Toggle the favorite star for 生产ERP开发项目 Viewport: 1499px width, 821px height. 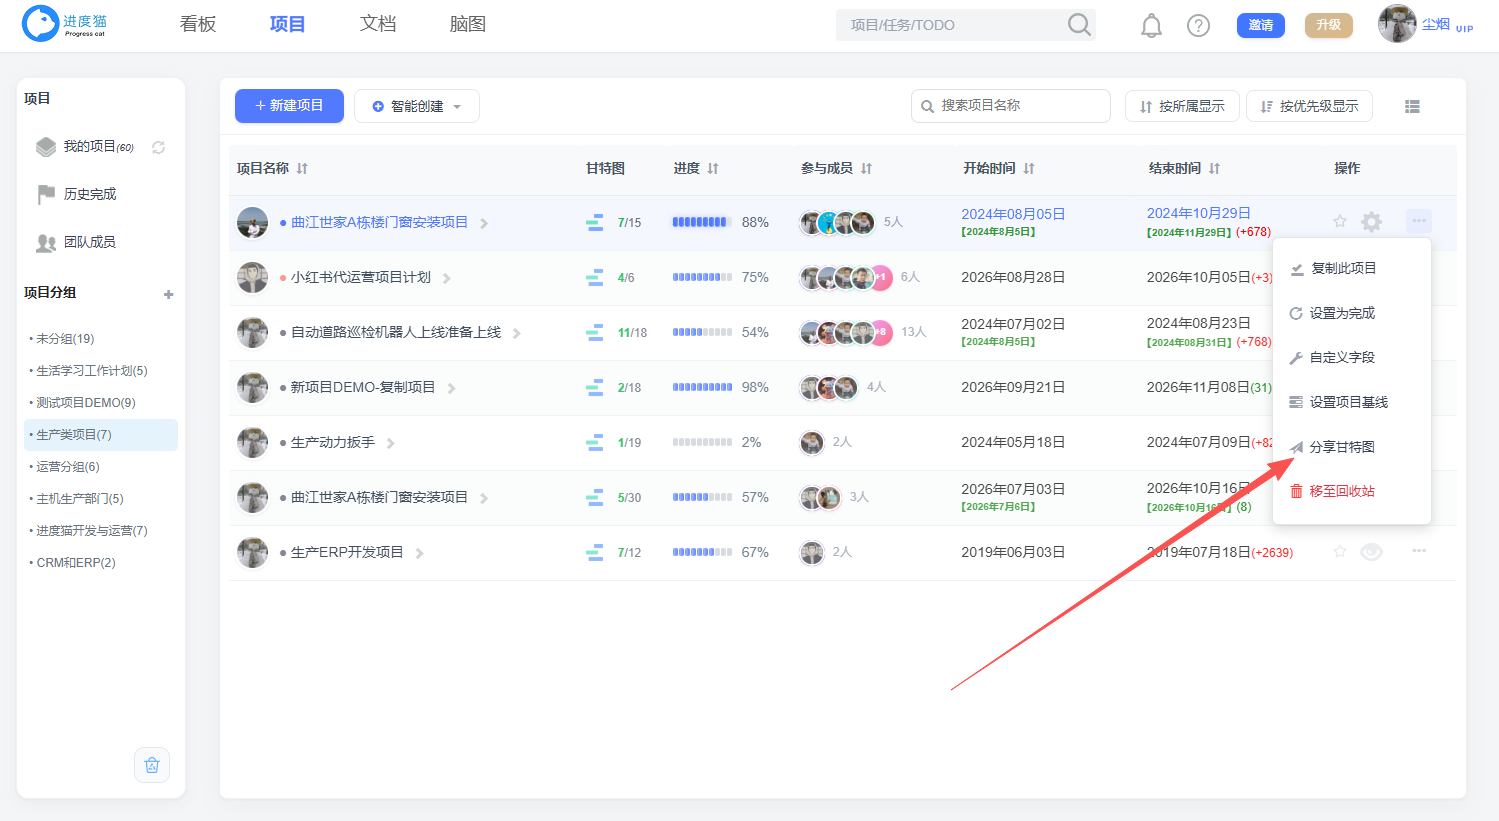[x=1340, y=551]
